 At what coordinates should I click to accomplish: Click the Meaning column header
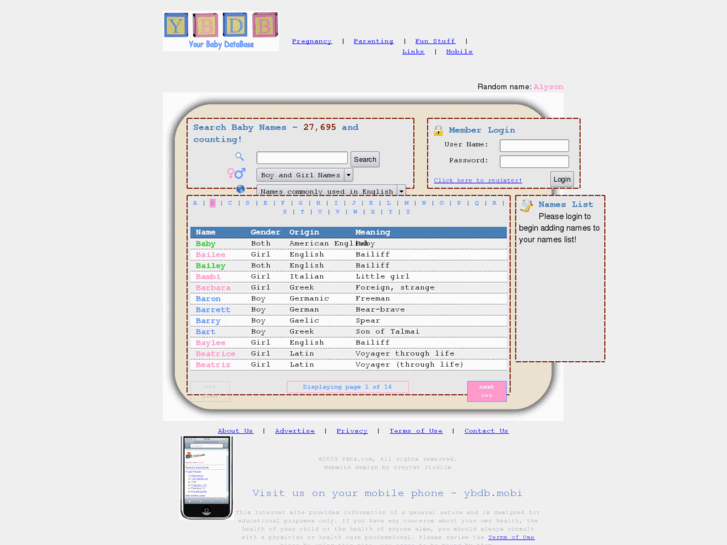pos(373,232)
